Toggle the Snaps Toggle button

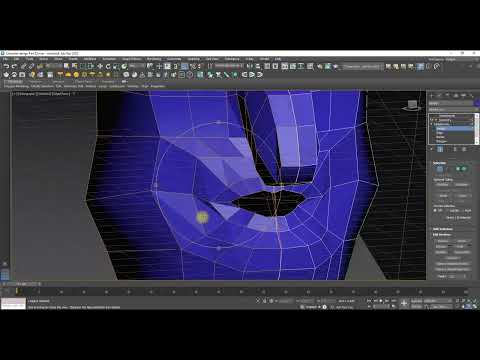176,66
